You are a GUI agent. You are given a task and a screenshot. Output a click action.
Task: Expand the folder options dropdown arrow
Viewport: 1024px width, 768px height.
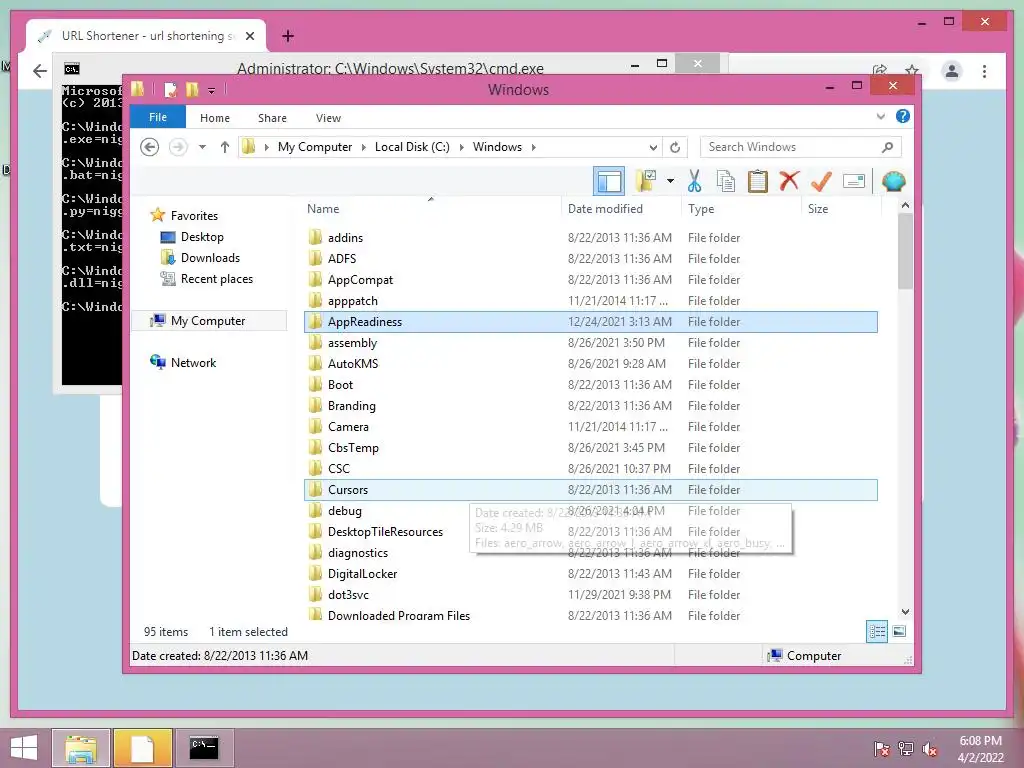point(670,181)
